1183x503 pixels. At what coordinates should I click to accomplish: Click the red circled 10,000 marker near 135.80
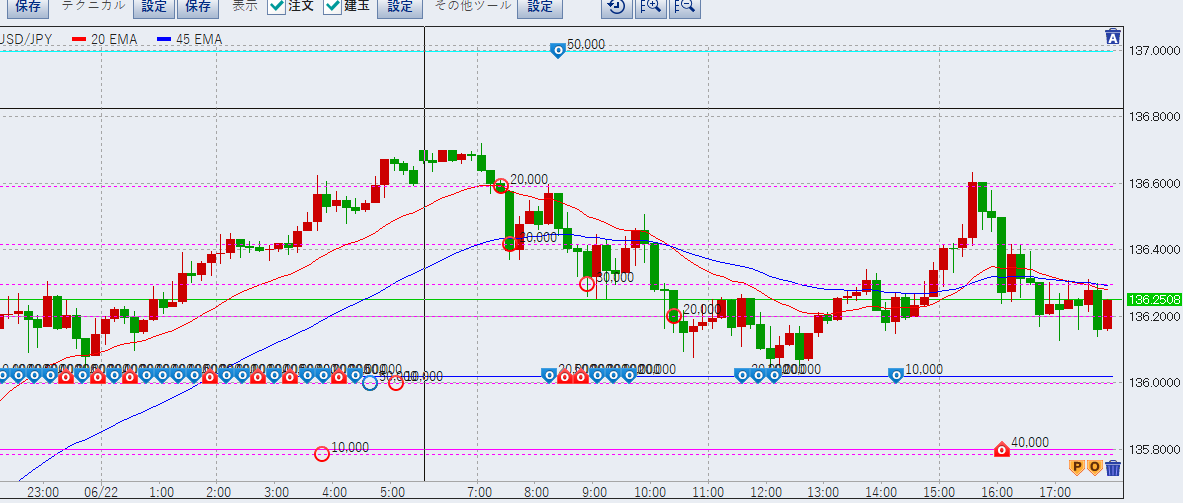point(322,453)
